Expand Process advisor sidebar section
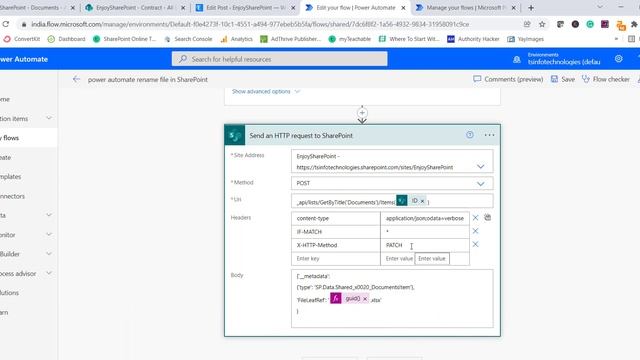Screen dimensions: 640x360 coord(49,273)
